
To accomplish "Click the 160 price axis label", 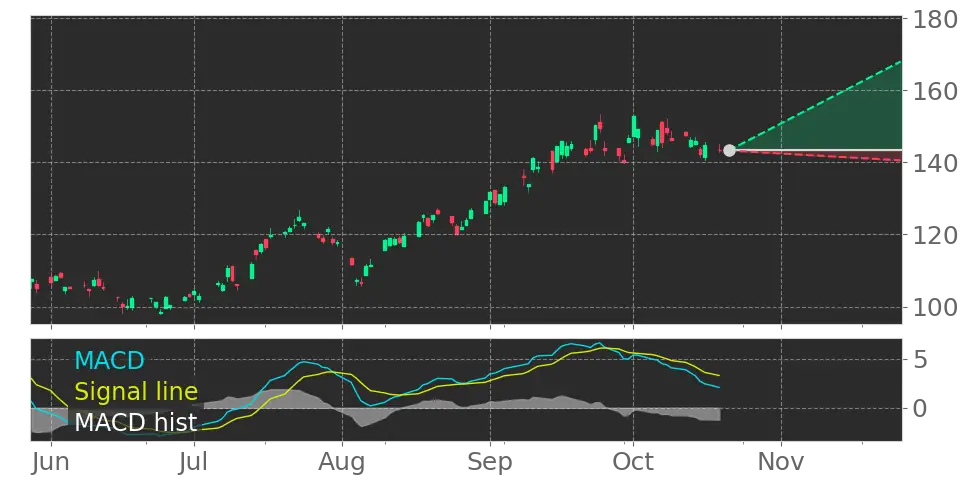I will pyautogui.click(x=934, y=92).
